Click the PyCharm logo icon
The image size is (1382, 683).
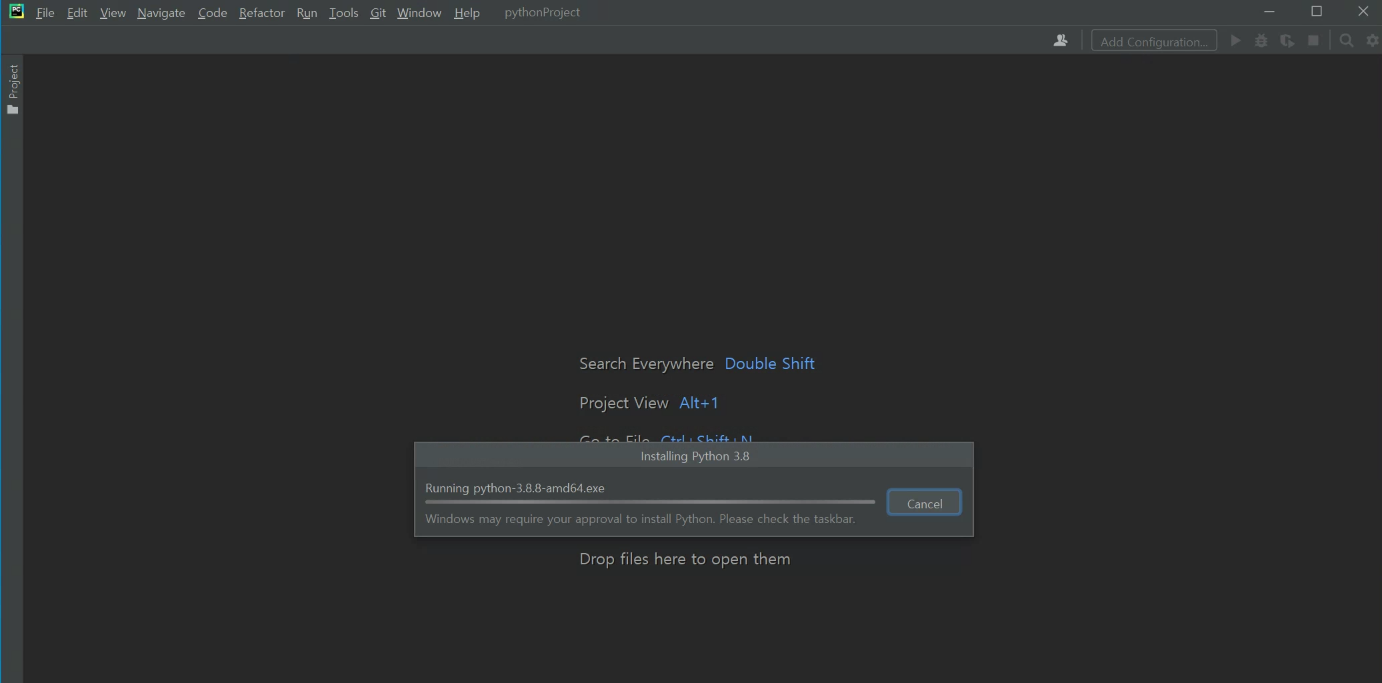tap(16, 12)
